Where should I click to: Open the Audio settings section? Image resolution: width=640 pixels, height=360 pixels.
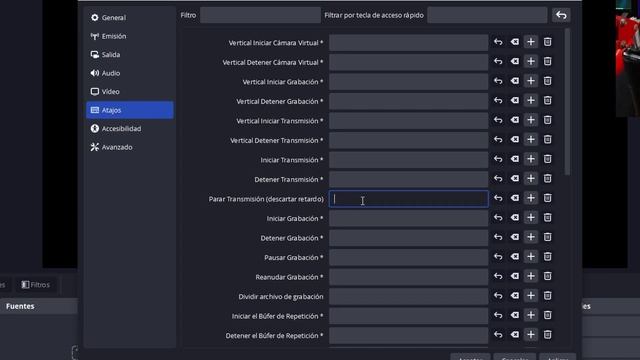tap(129, 73)
